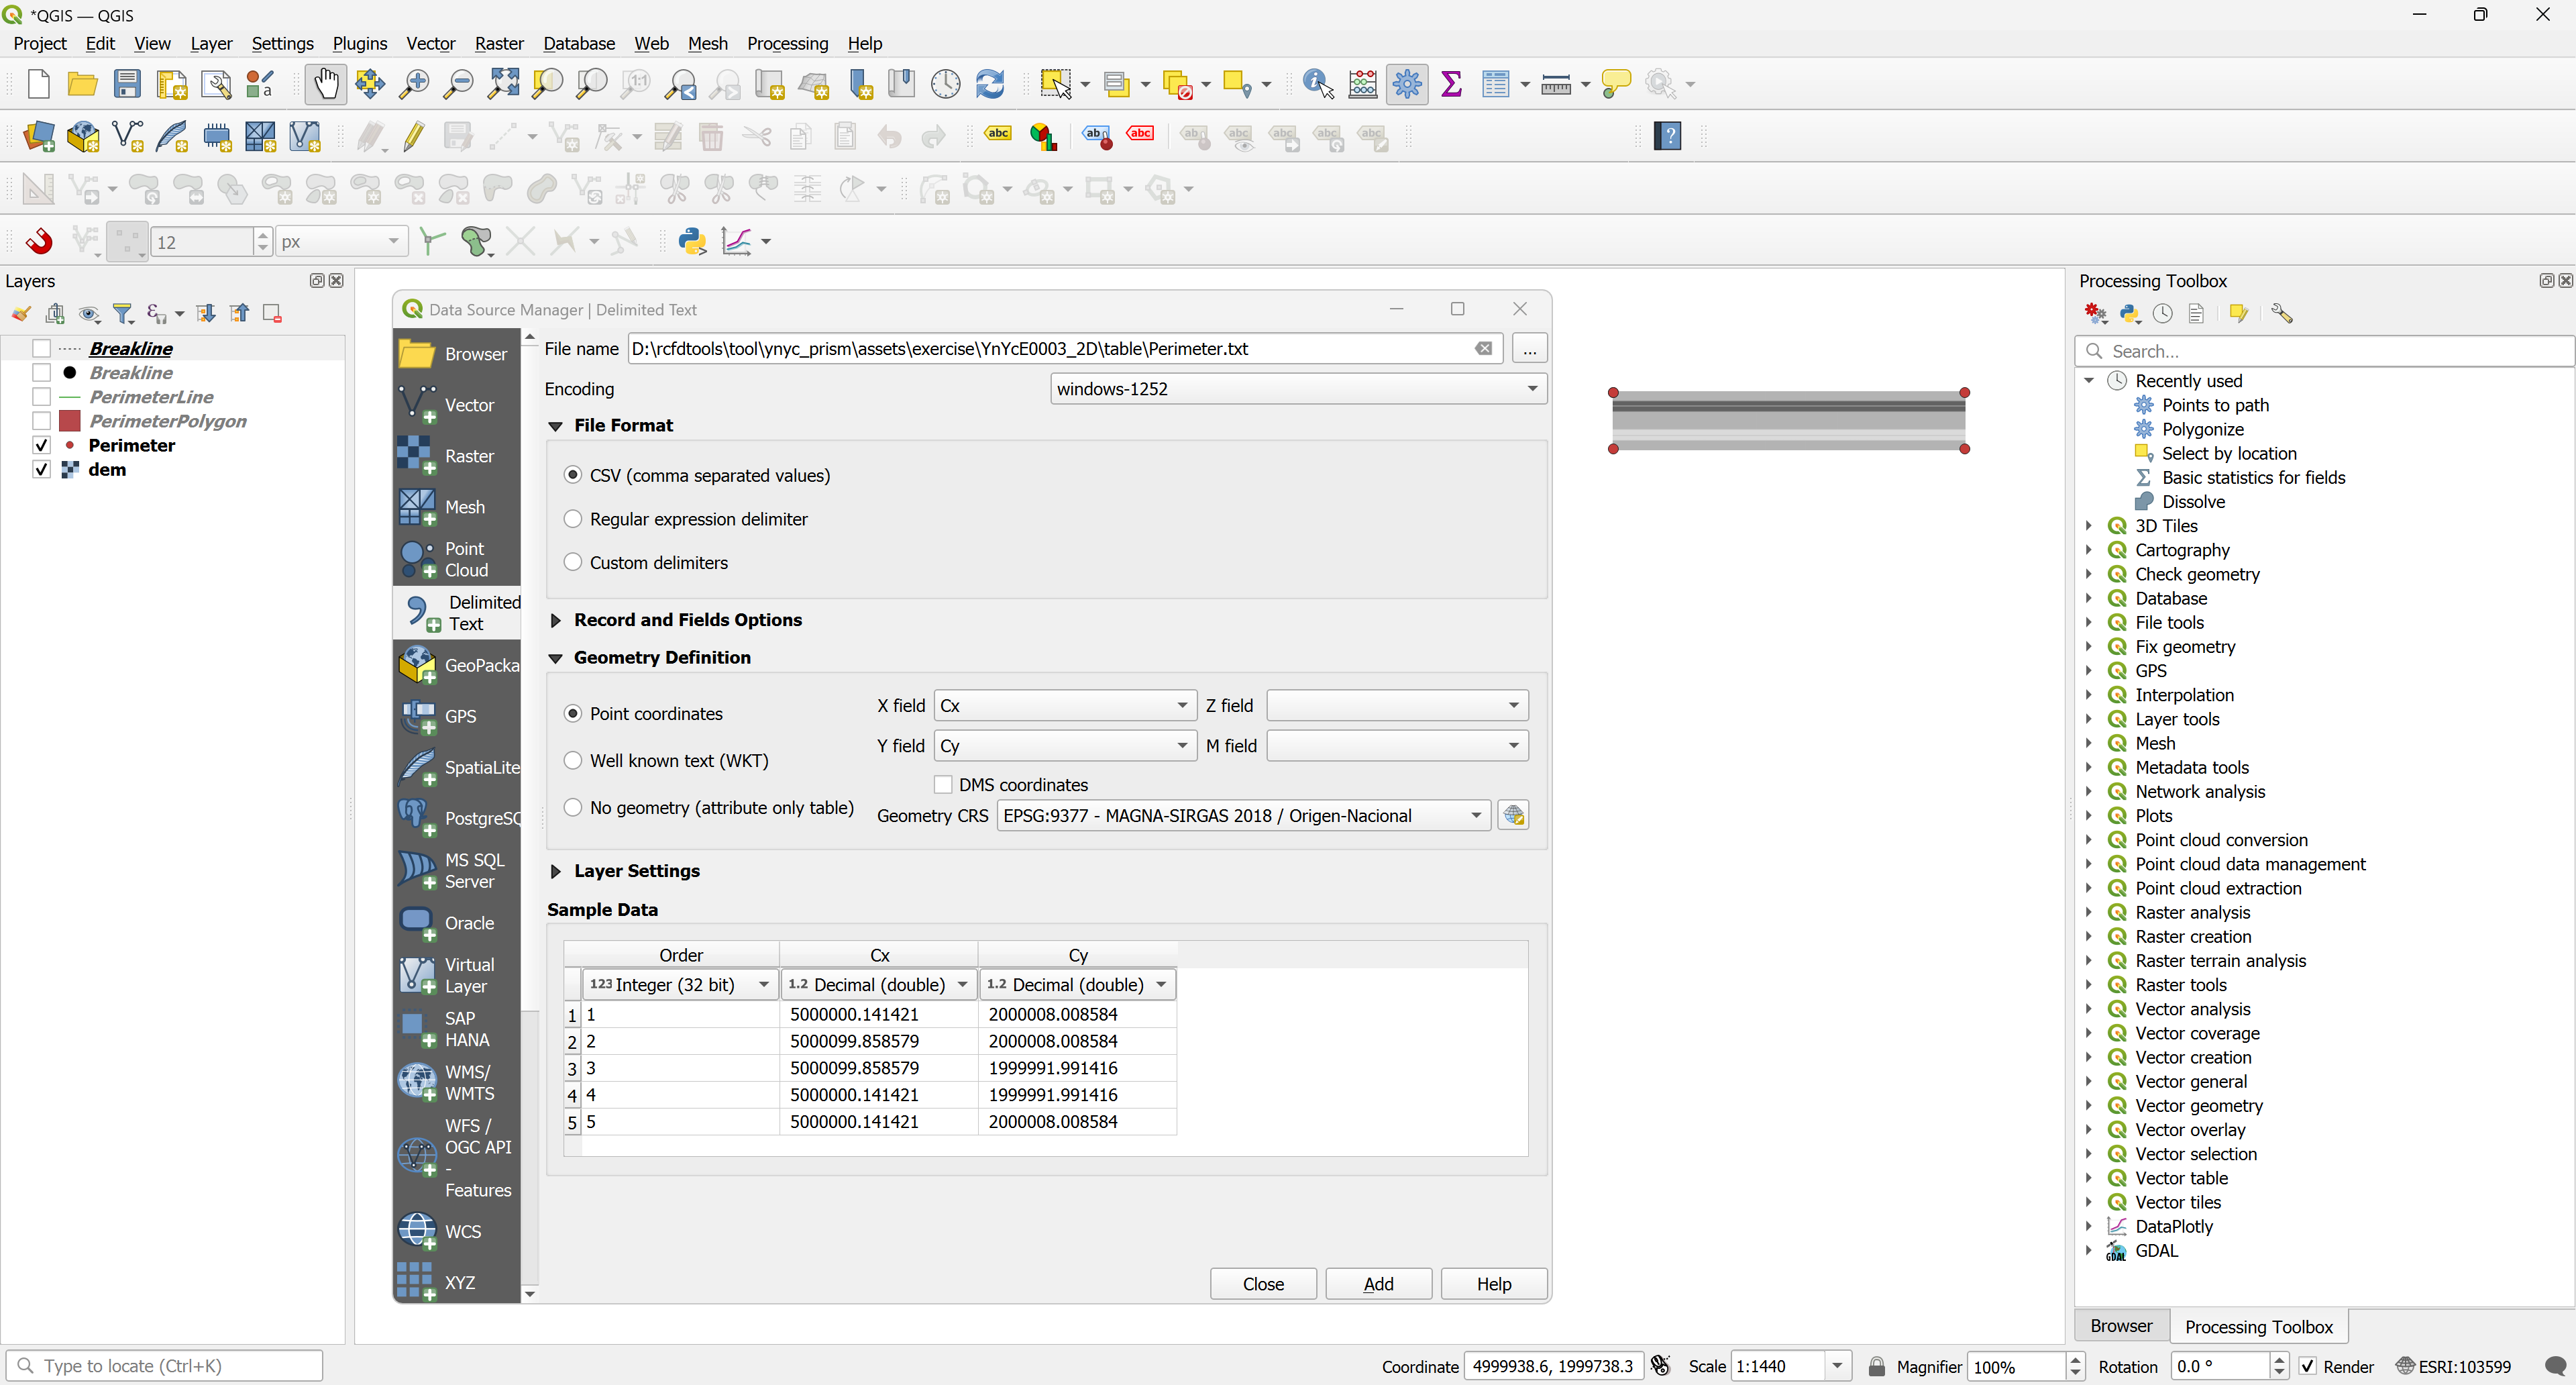This screenshot has width=2576, height=1385.
Task: Click the ESRI:103599 project CRS button
Action: click(x=2454, y=1366)
